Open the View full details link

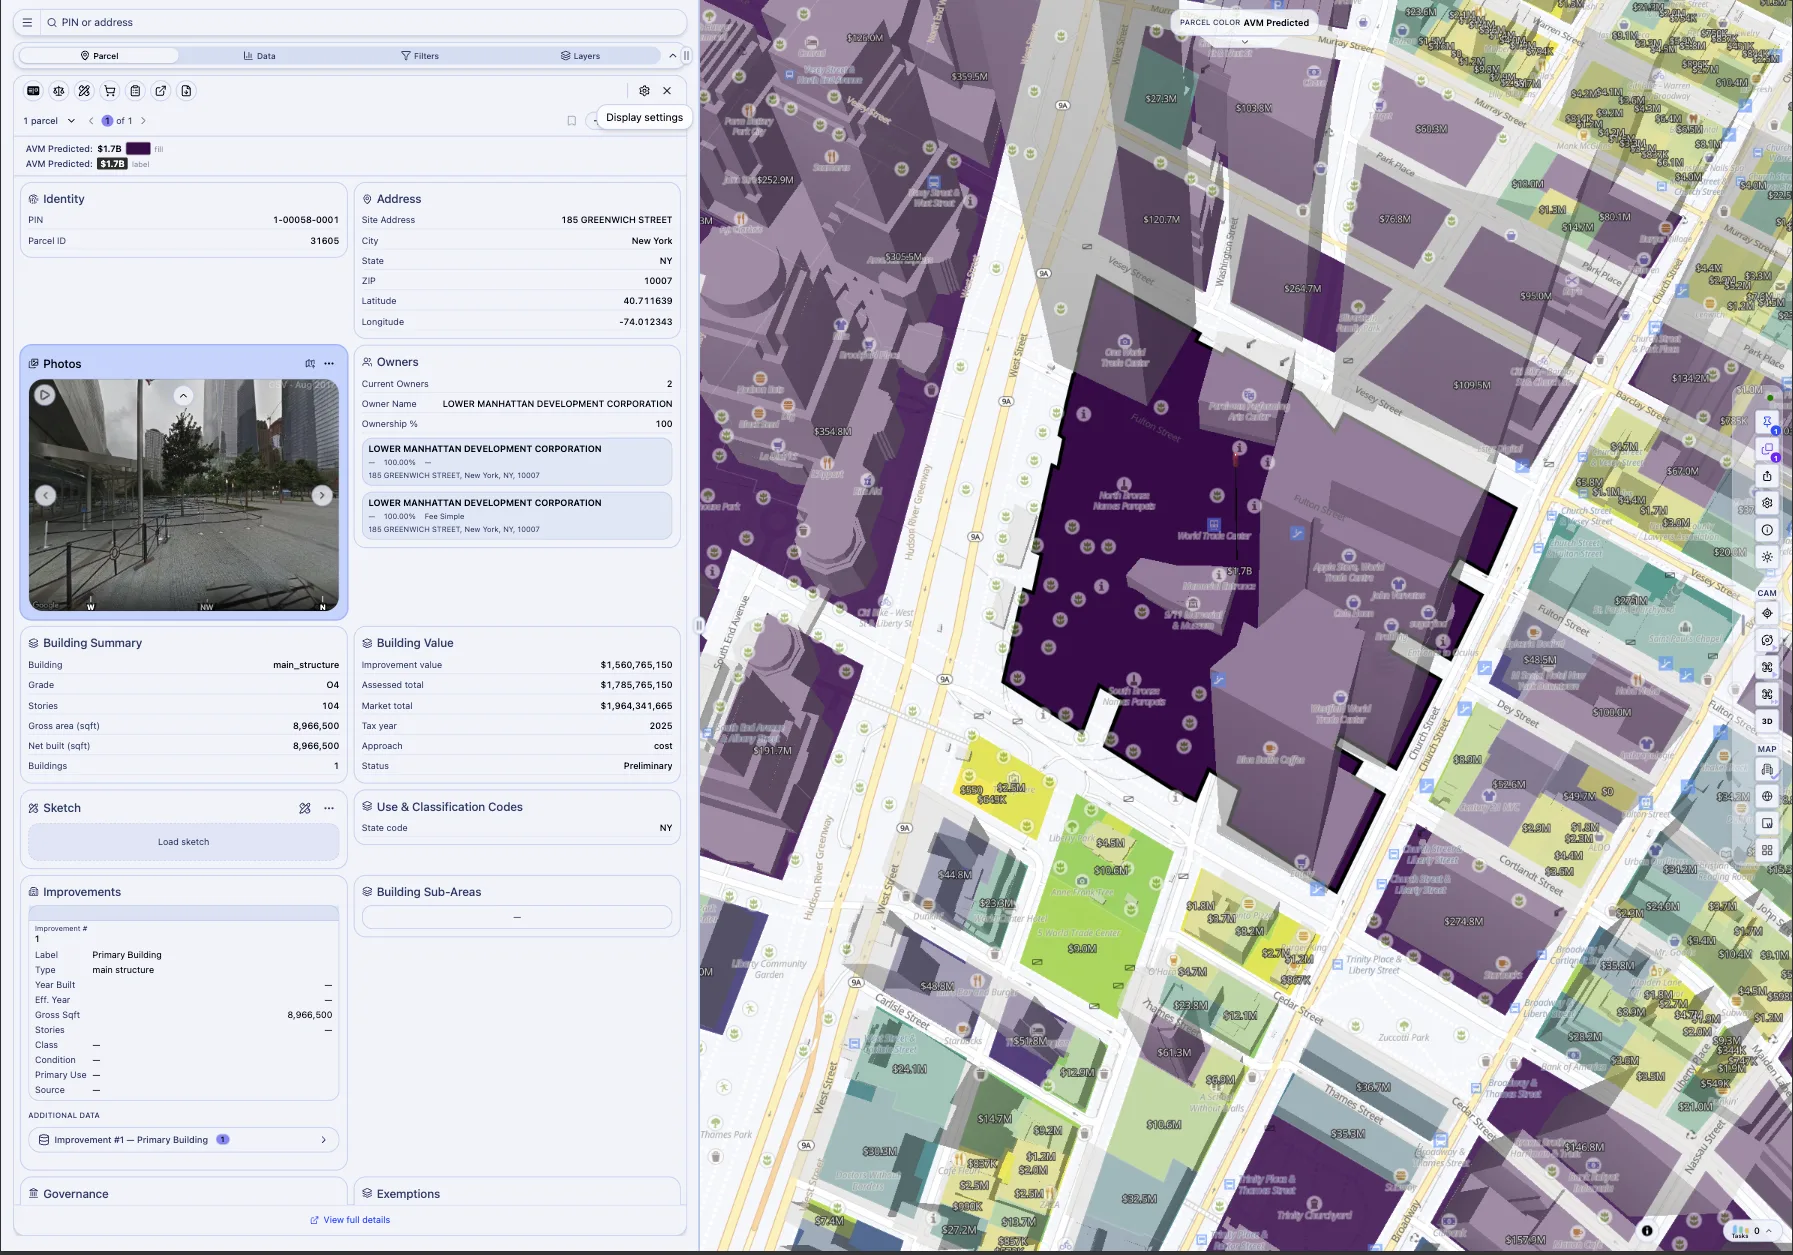click(x=350, y=1220)
